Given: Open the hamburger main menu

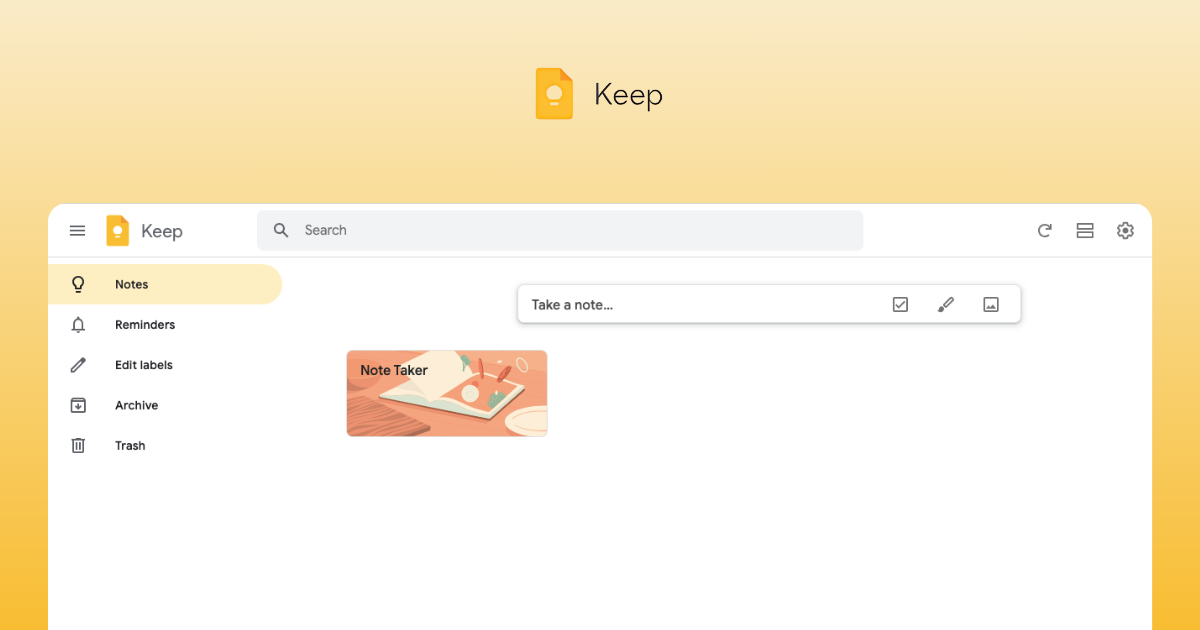Looking at the screenshot, I should [x=77, y=231].
